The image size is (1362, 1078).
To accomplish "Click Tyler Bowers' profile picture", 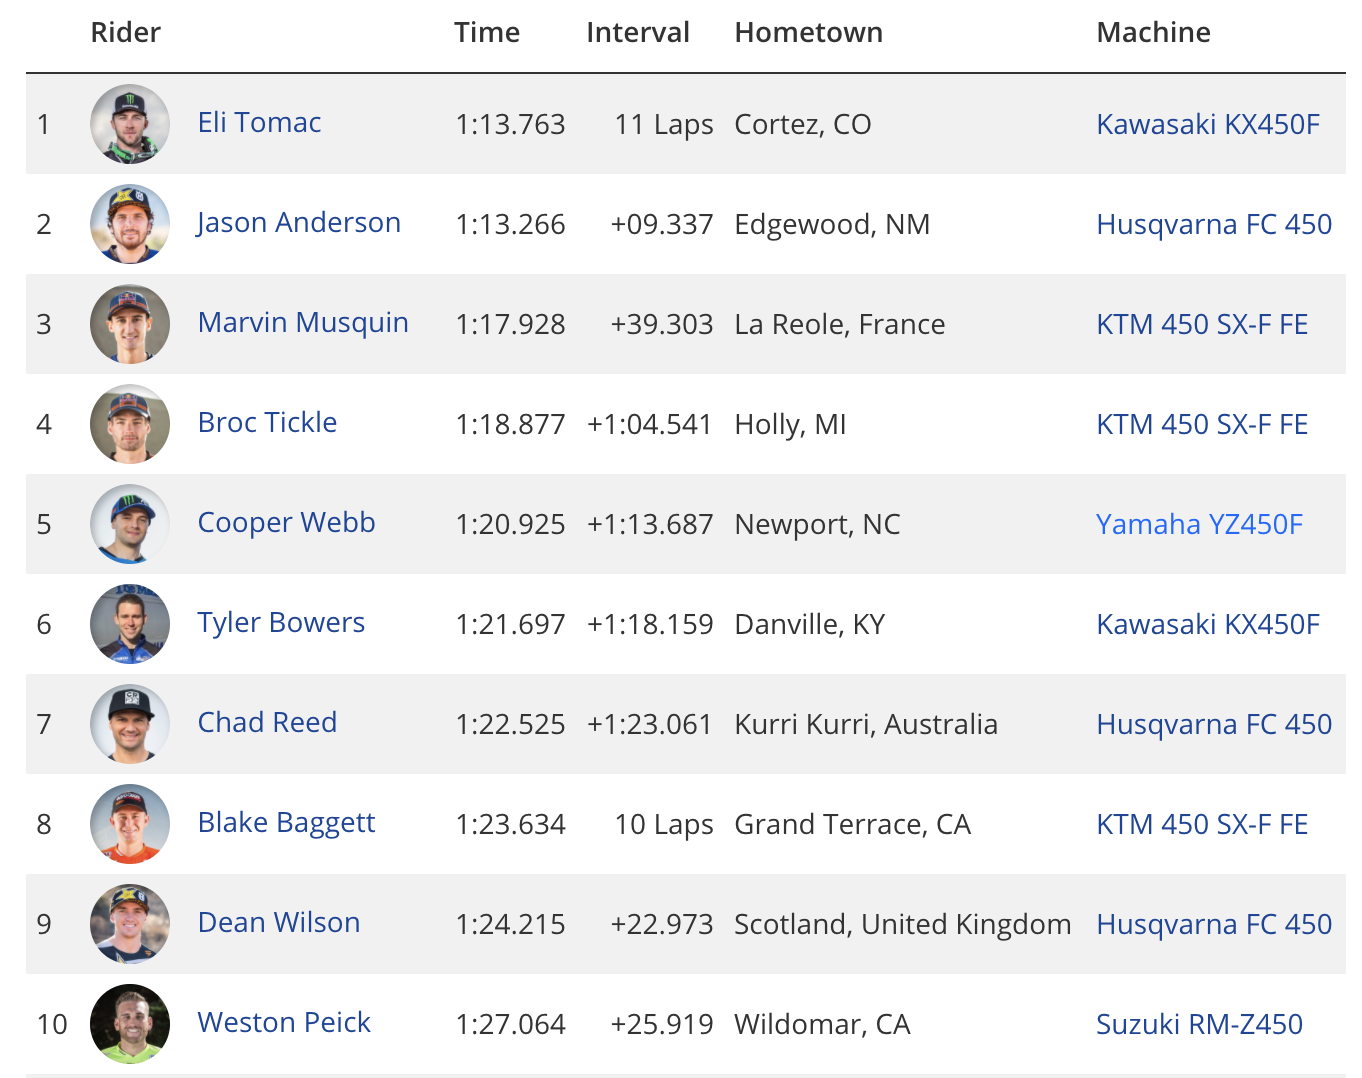I will pos(130,624).
